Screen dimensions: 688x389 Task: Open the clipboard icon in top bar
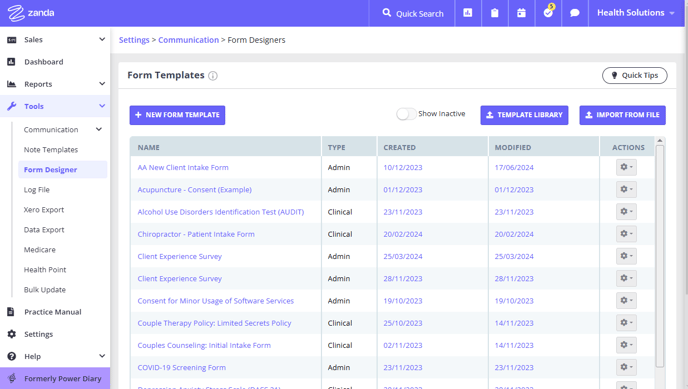(494, 13)
